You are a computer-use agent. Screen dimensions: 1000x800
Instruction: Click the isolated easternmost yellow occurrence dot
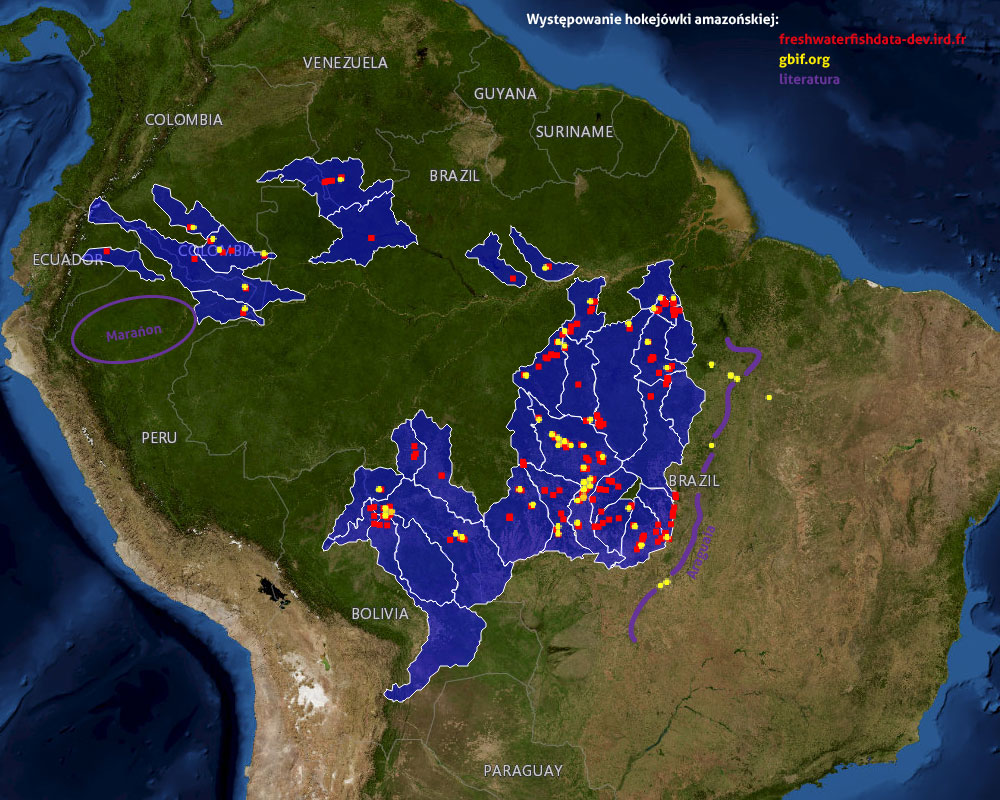tap(769, 398)
